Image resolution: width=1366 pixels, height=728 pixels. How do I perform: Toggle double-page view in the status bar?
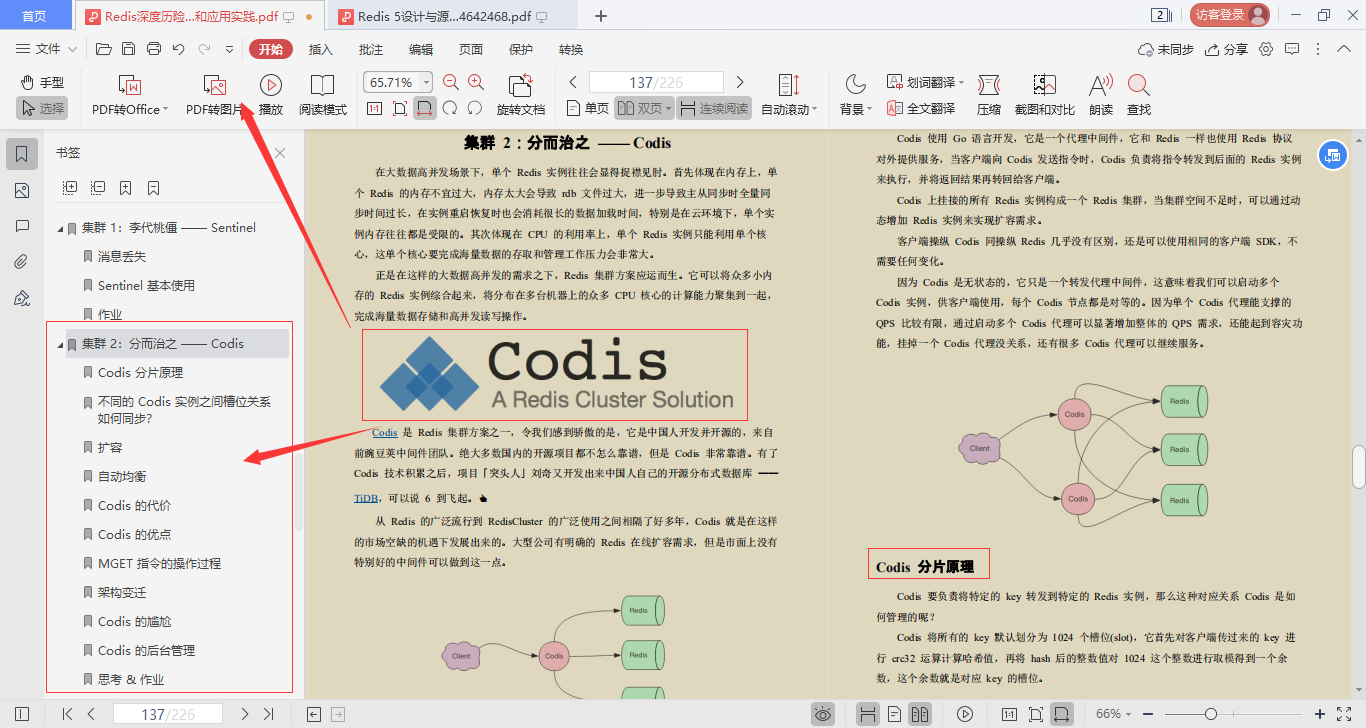click(x=919, y=714)
